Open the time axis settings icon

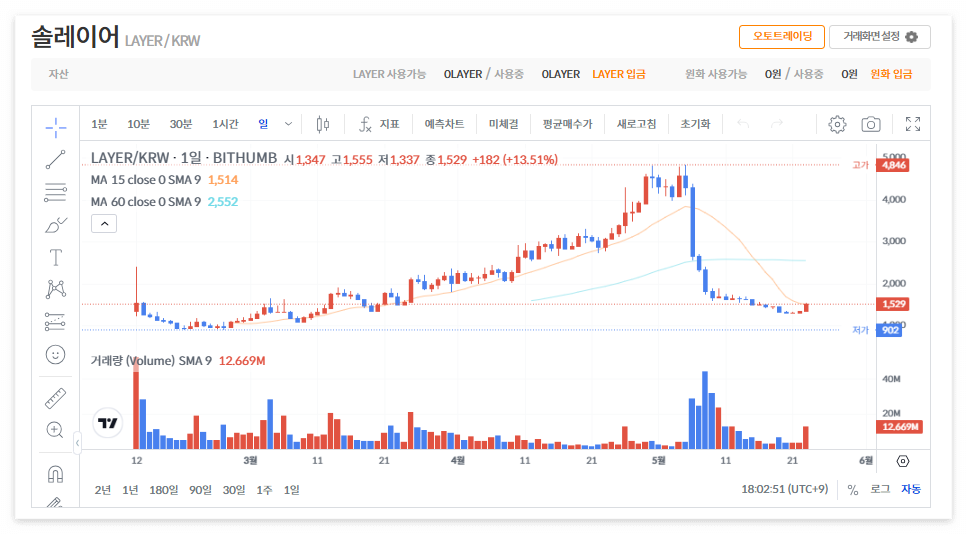pyautogui.click(x=903, y=461)
